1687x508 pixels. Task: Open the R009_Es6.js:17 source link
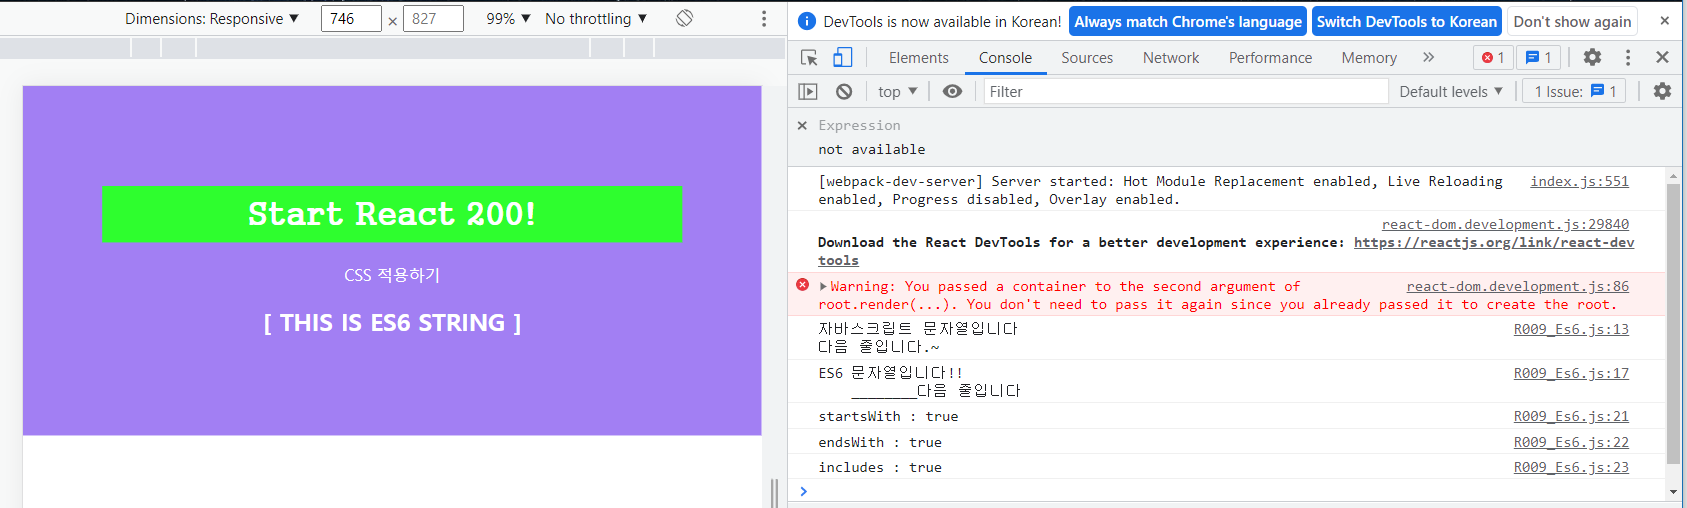tap(1571, 373)
